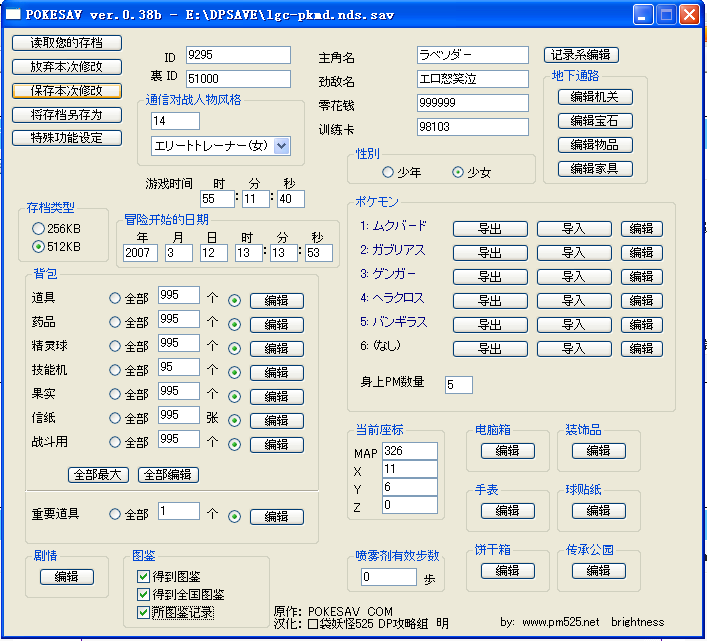The width and height of the screenshot is (707, 641).
Task: Click 编辑家具 underground button
Action: coord(595,169)
